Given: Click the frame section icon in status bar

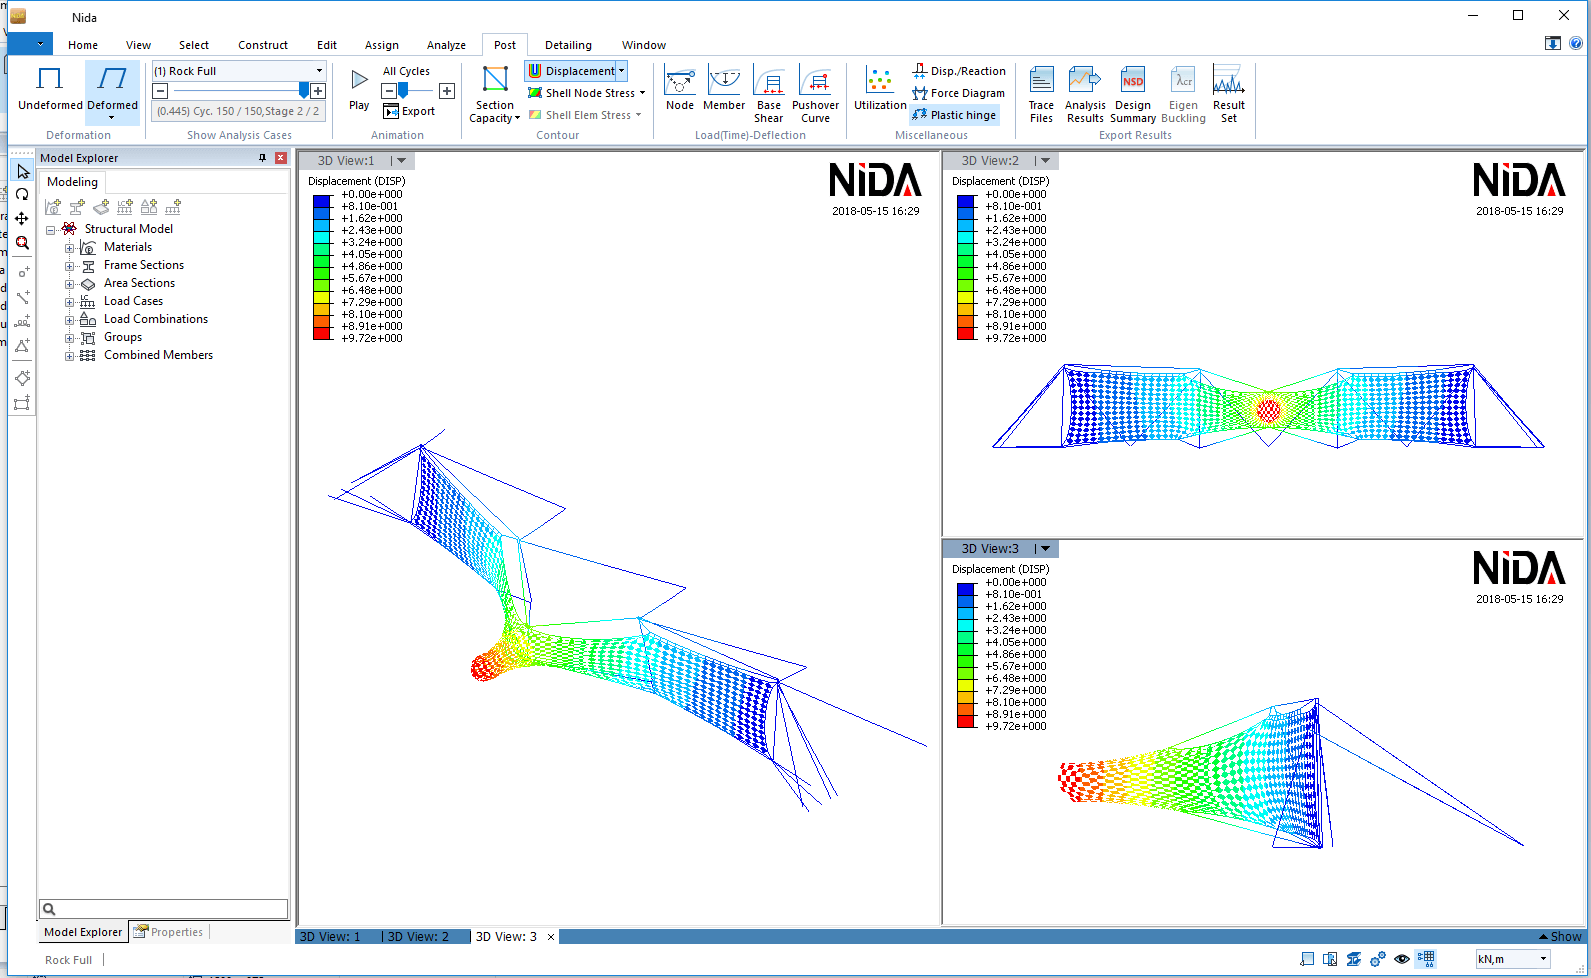Looking at the screenshot, I should [x=1354, y=959].
